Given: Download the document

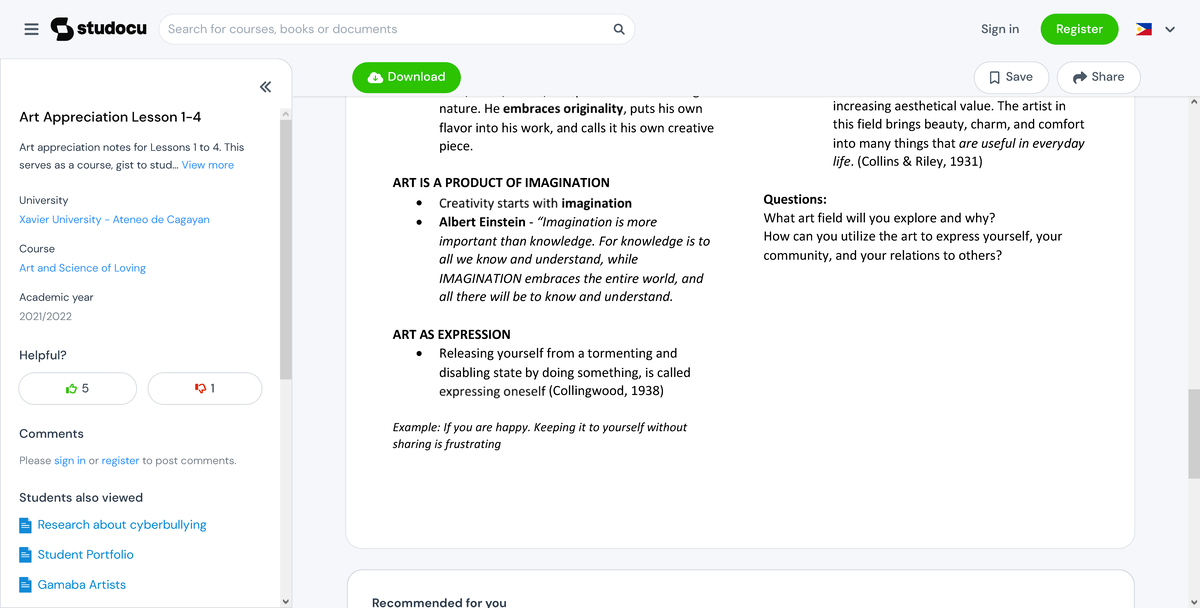Looking at the screenshot, I should pos(406,77).
